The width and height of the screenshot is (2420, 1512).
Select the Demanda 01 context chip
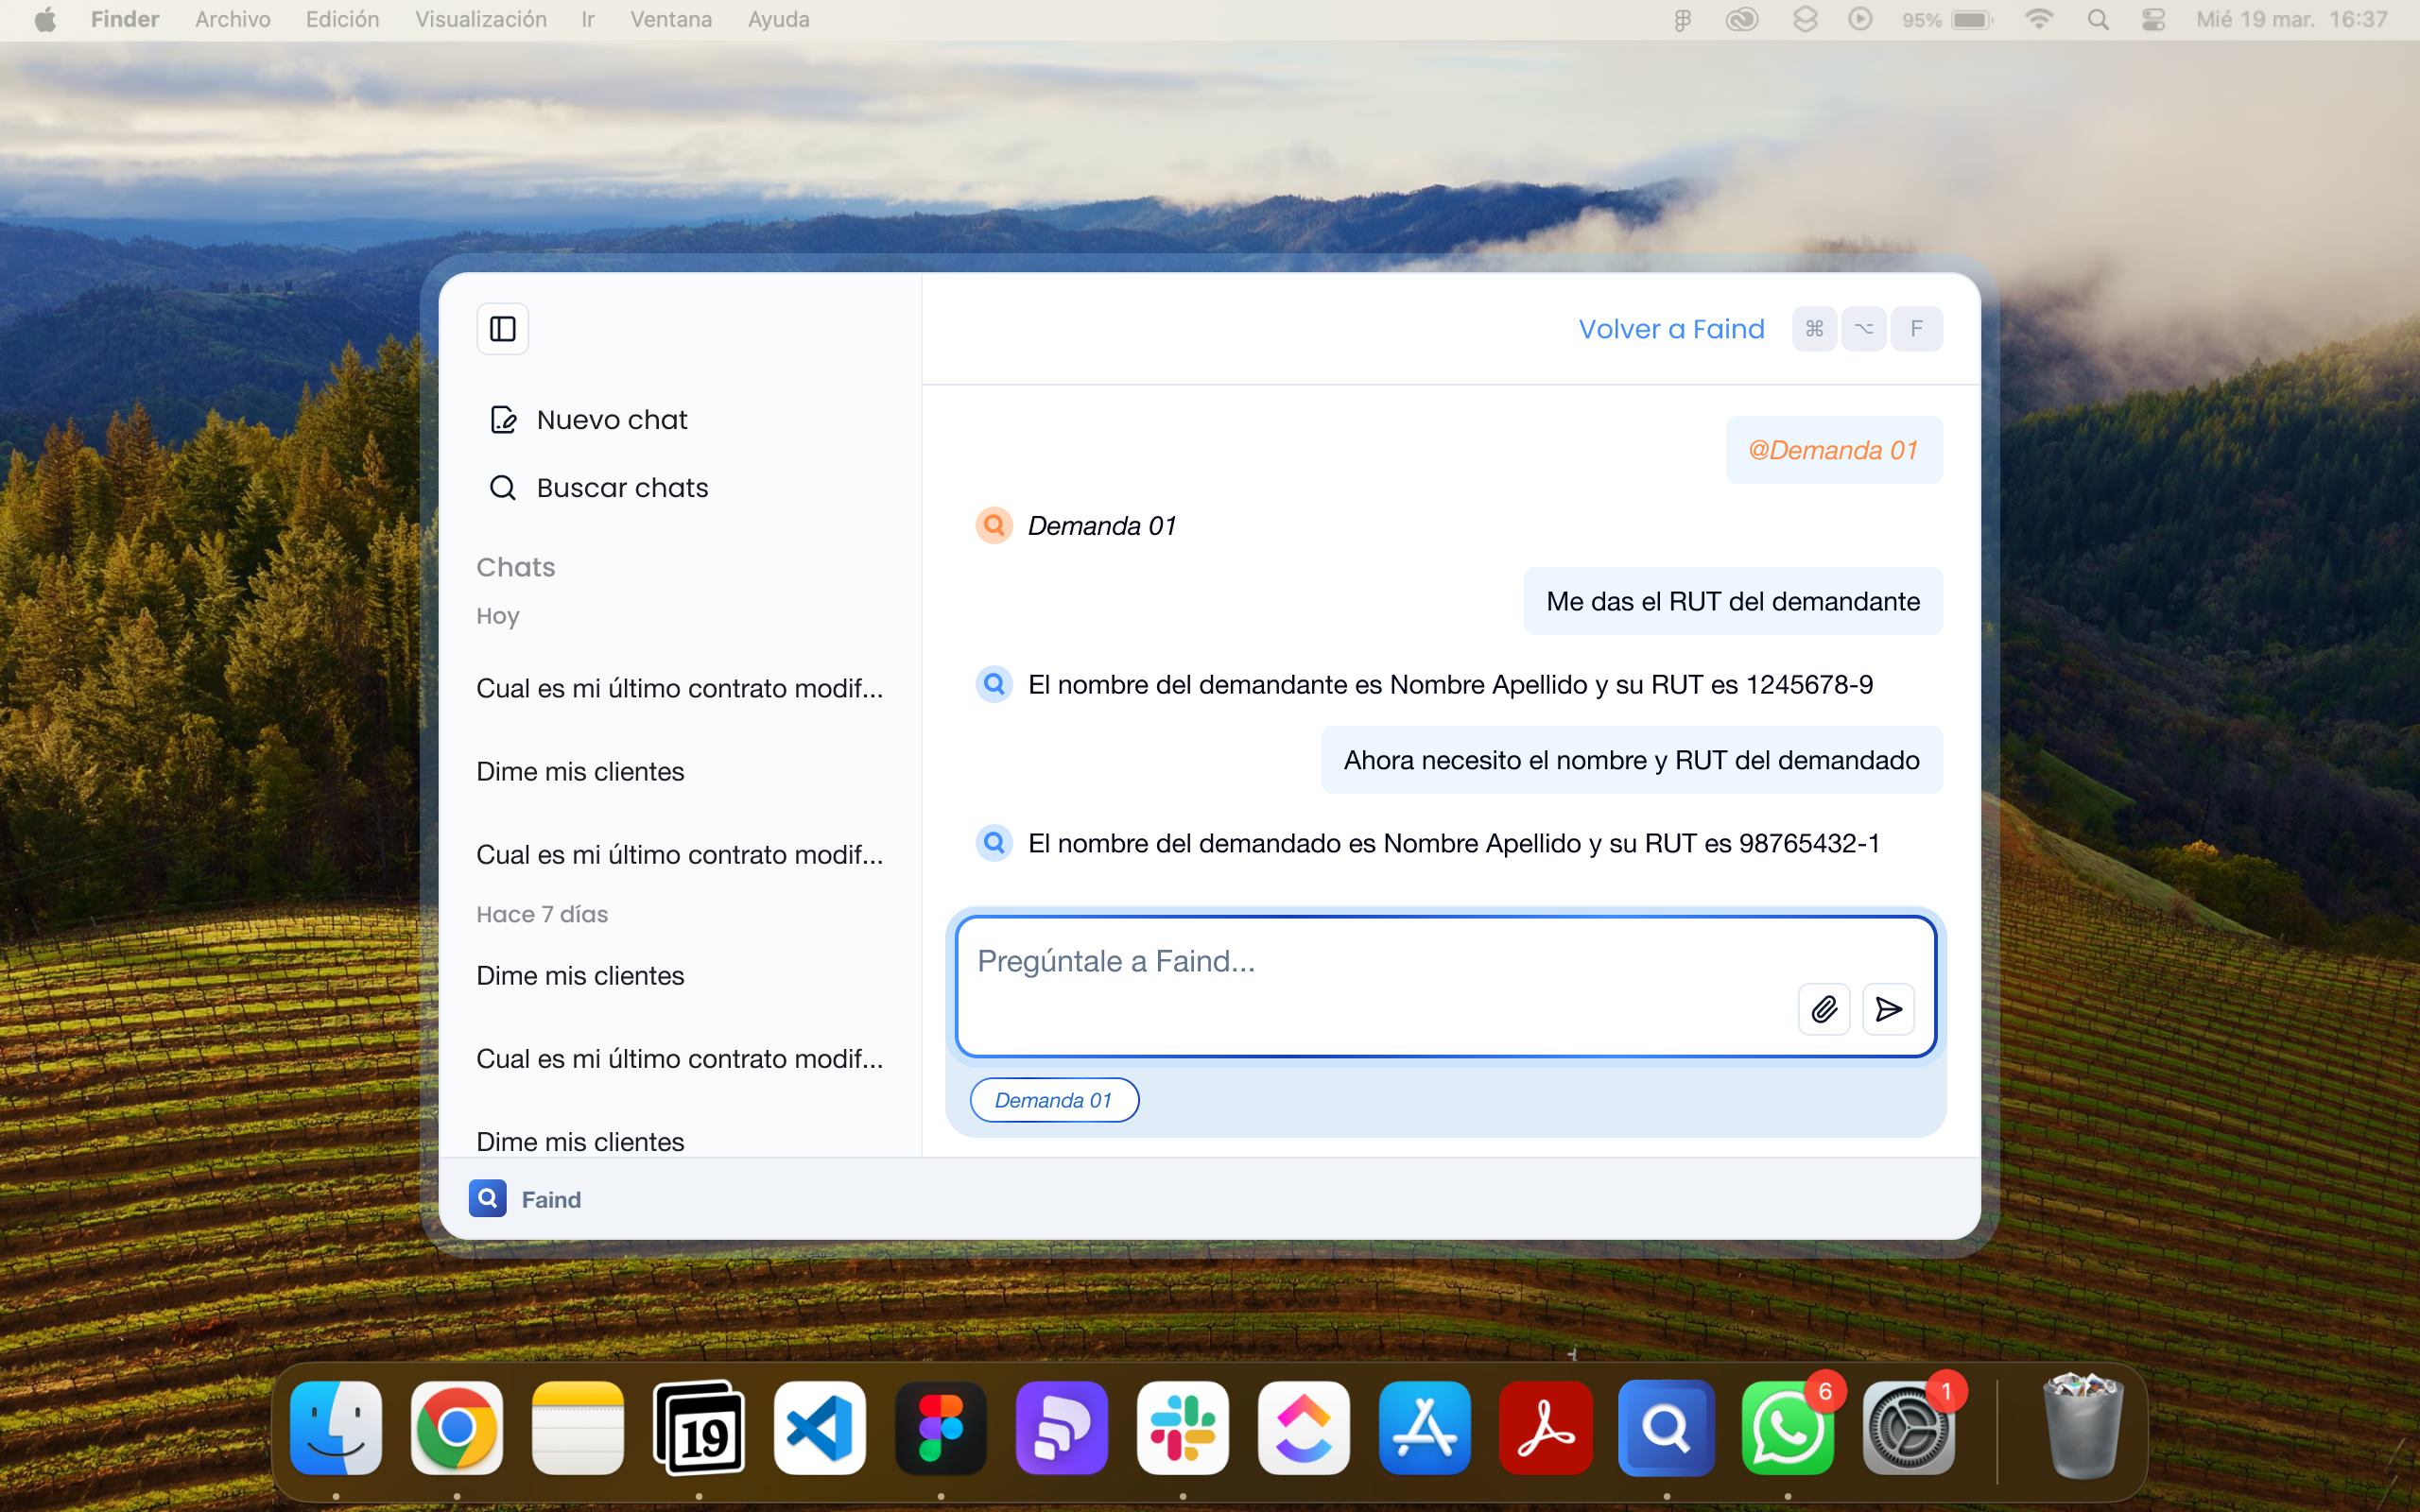(x=1053, y=1100)
